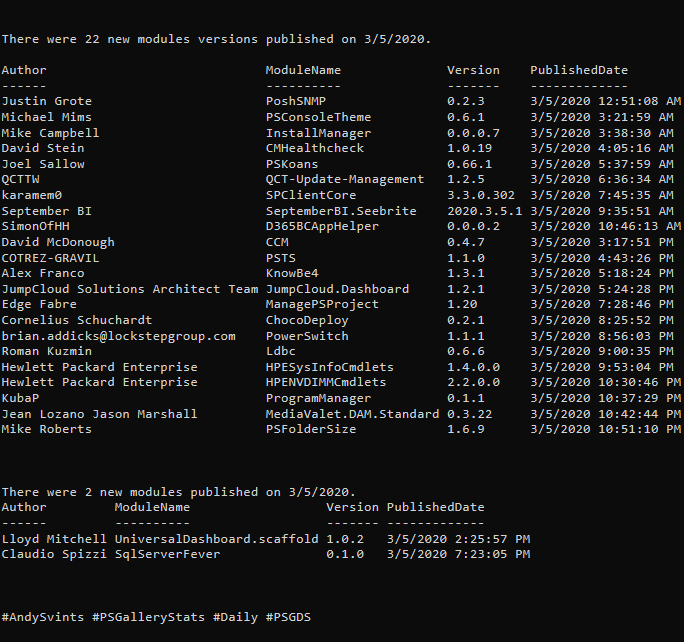The image size is (684, 642).
Task: Select the PSKoans module name
Action: pos(292,164)
